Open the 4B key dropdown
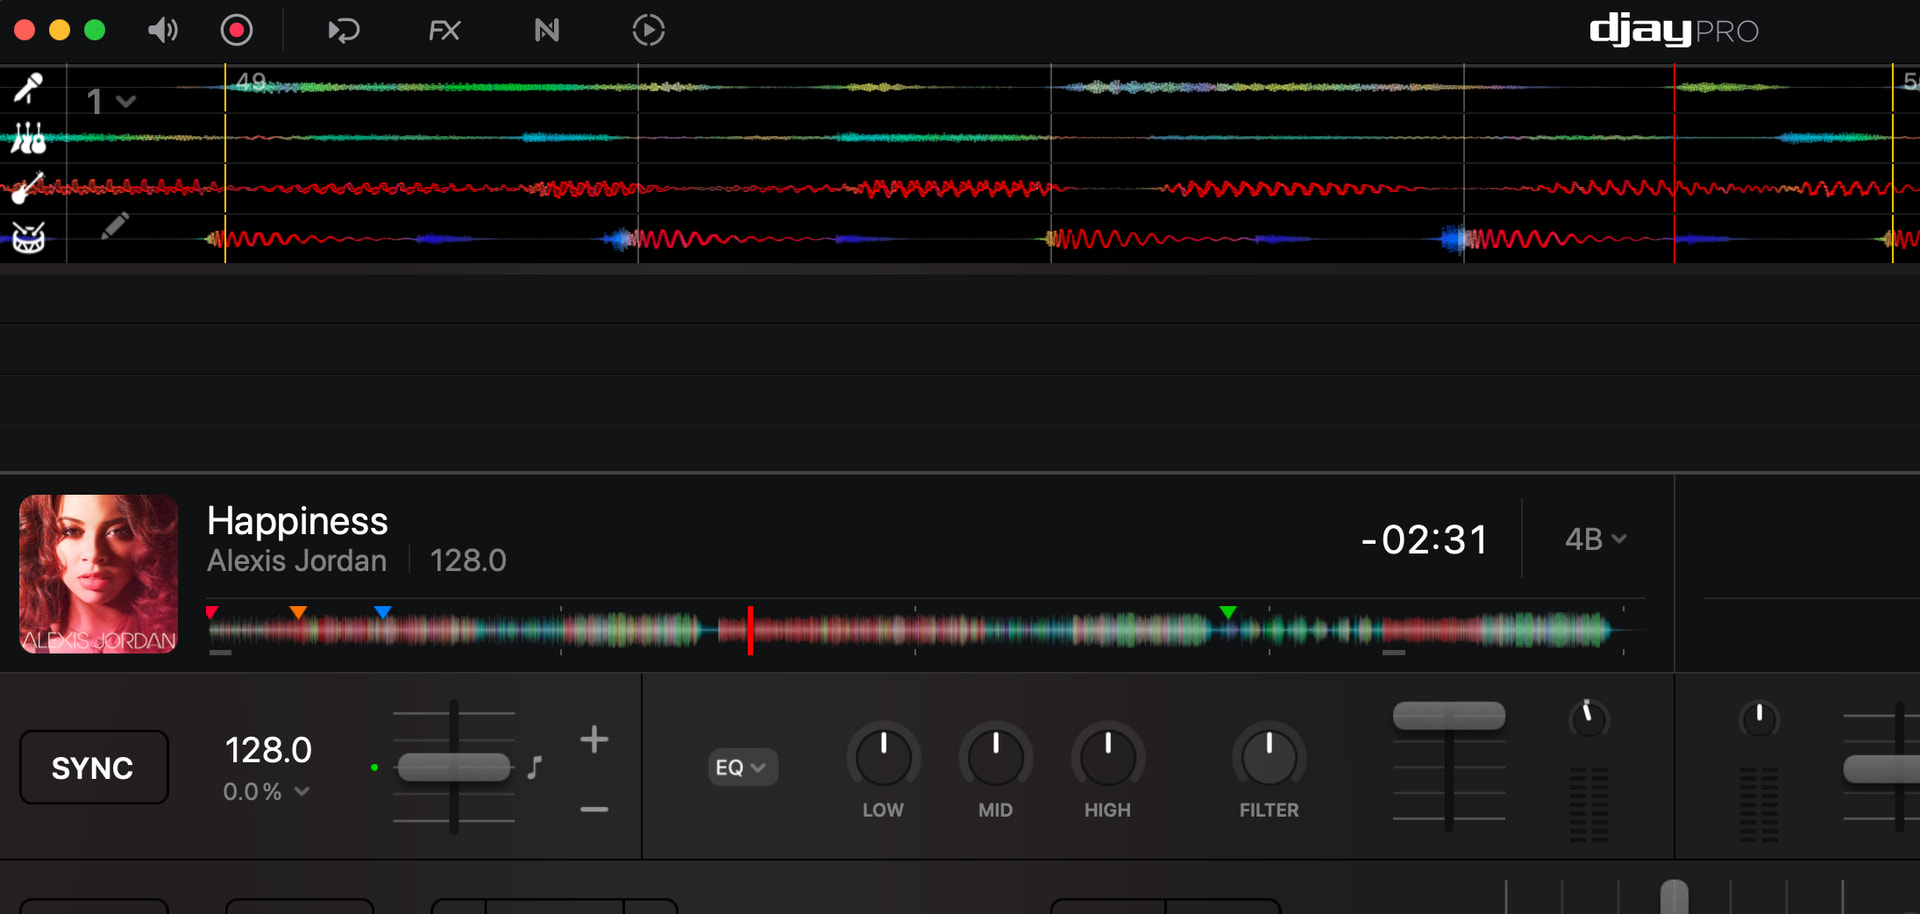Viewport: 1920px width, 914px height. tap(1595, 539)
